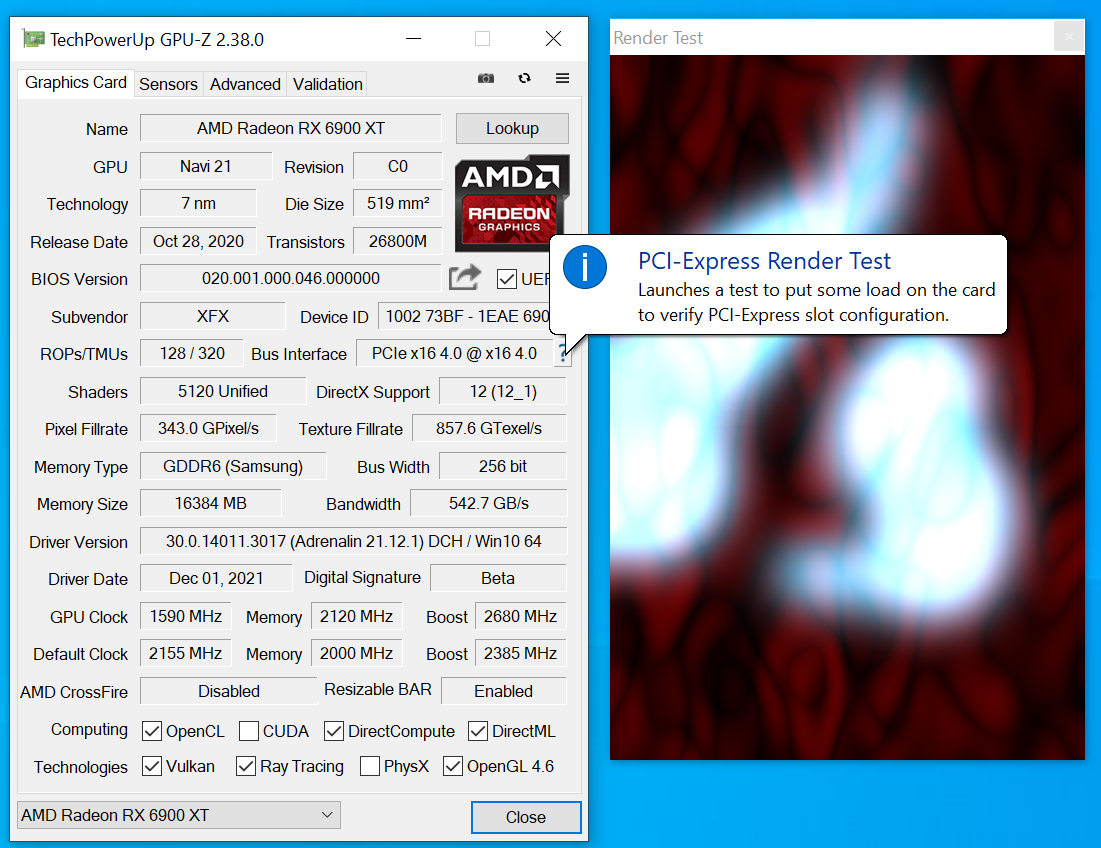Click the Default Boost value 2385 MHz
Image resolution: width=1101 pixels, height=848 pixels.
[x=520, y=654]
